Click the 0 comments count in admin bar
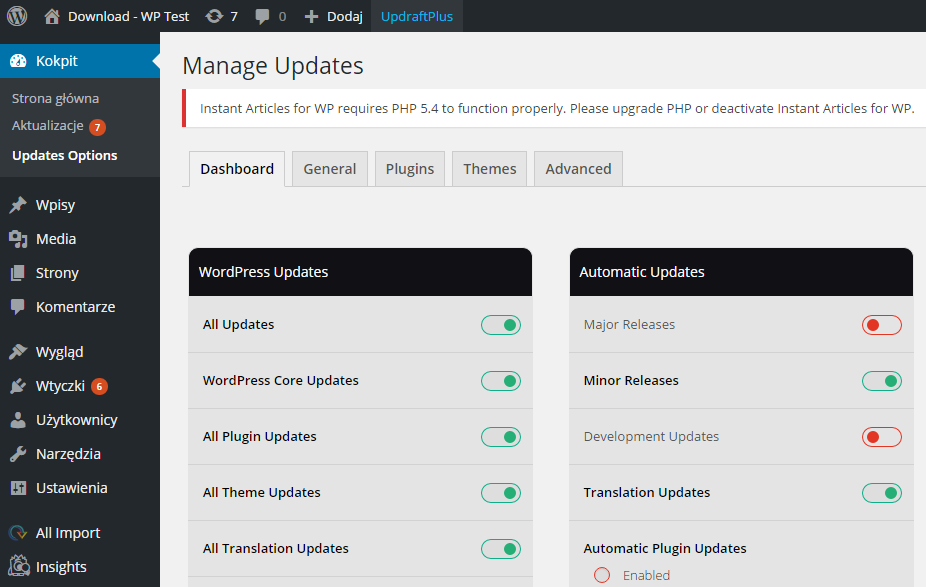The height and width of the screenshot is (587, 926). click(x=282, y=17)
